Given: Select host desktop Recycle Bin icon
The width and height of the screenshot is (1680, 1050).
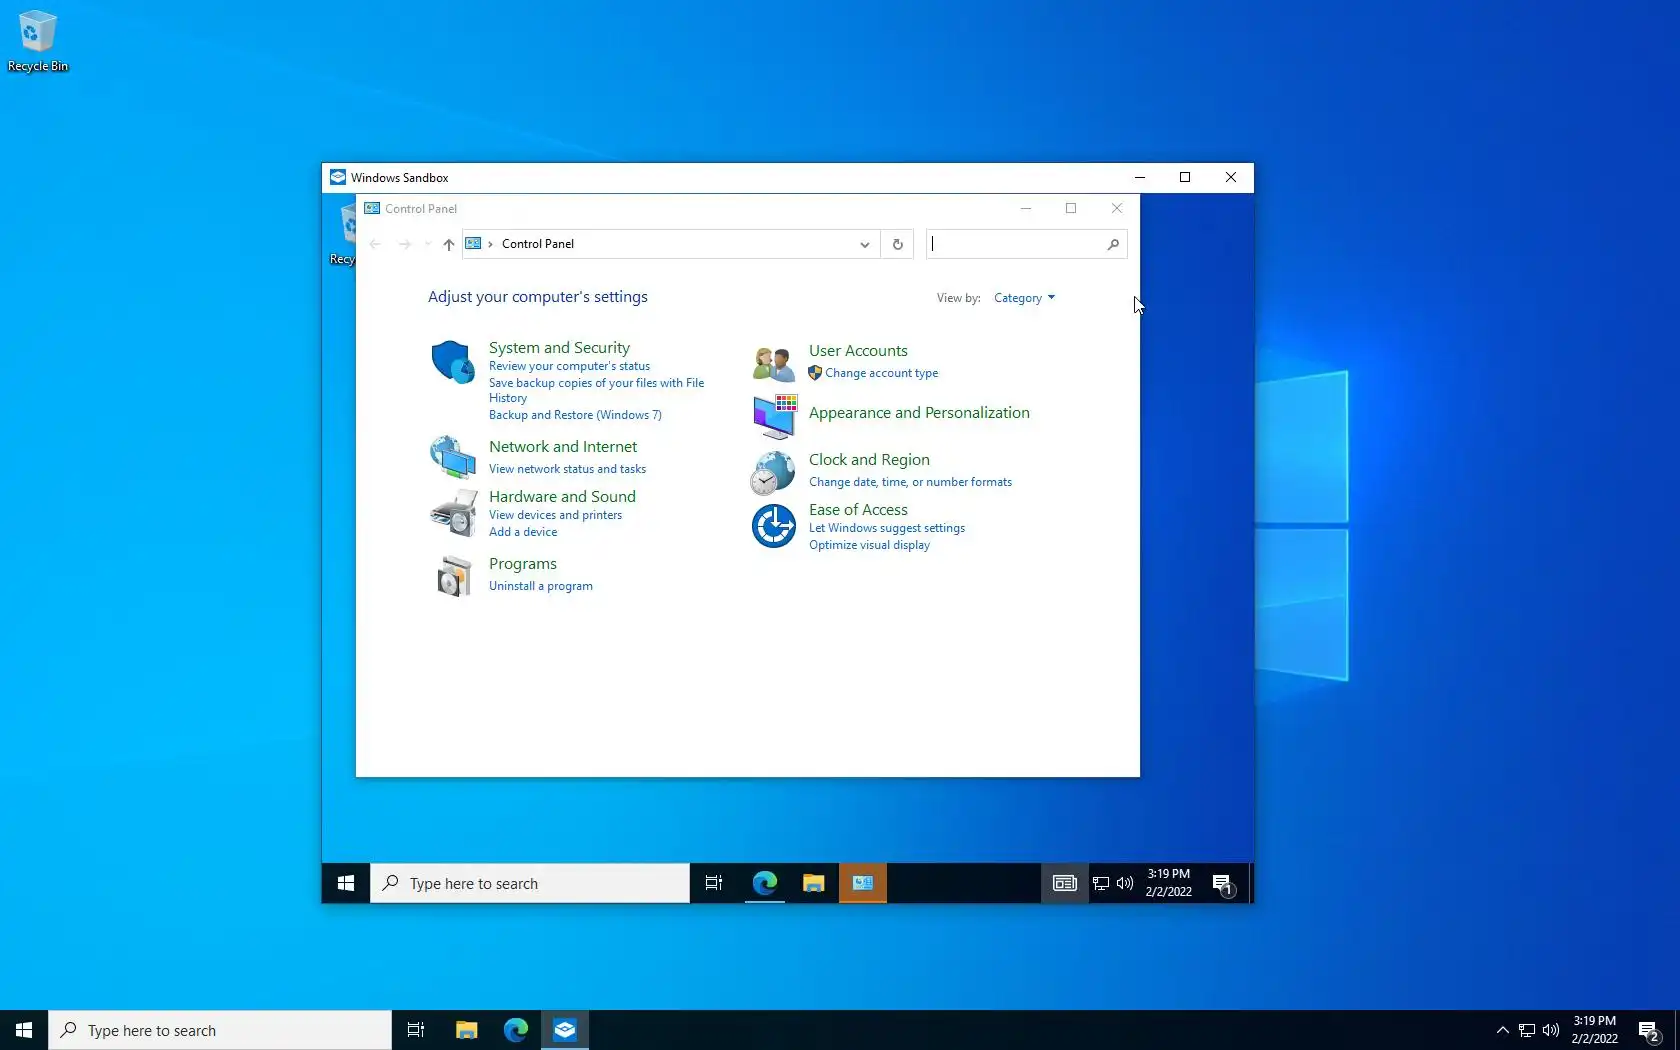Looking at the screenshot, I should [38, 41].
